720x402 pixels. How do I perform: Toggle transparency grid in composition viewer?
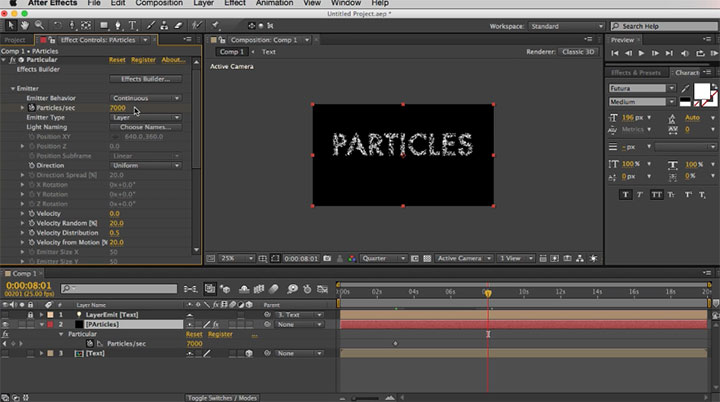[427, 259]
